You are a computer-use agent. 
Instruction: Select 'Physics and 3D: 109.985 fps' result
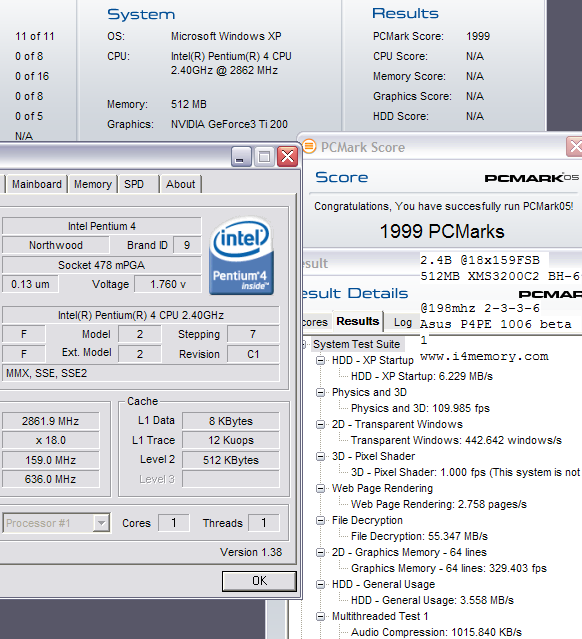click(x=420, y=408)
